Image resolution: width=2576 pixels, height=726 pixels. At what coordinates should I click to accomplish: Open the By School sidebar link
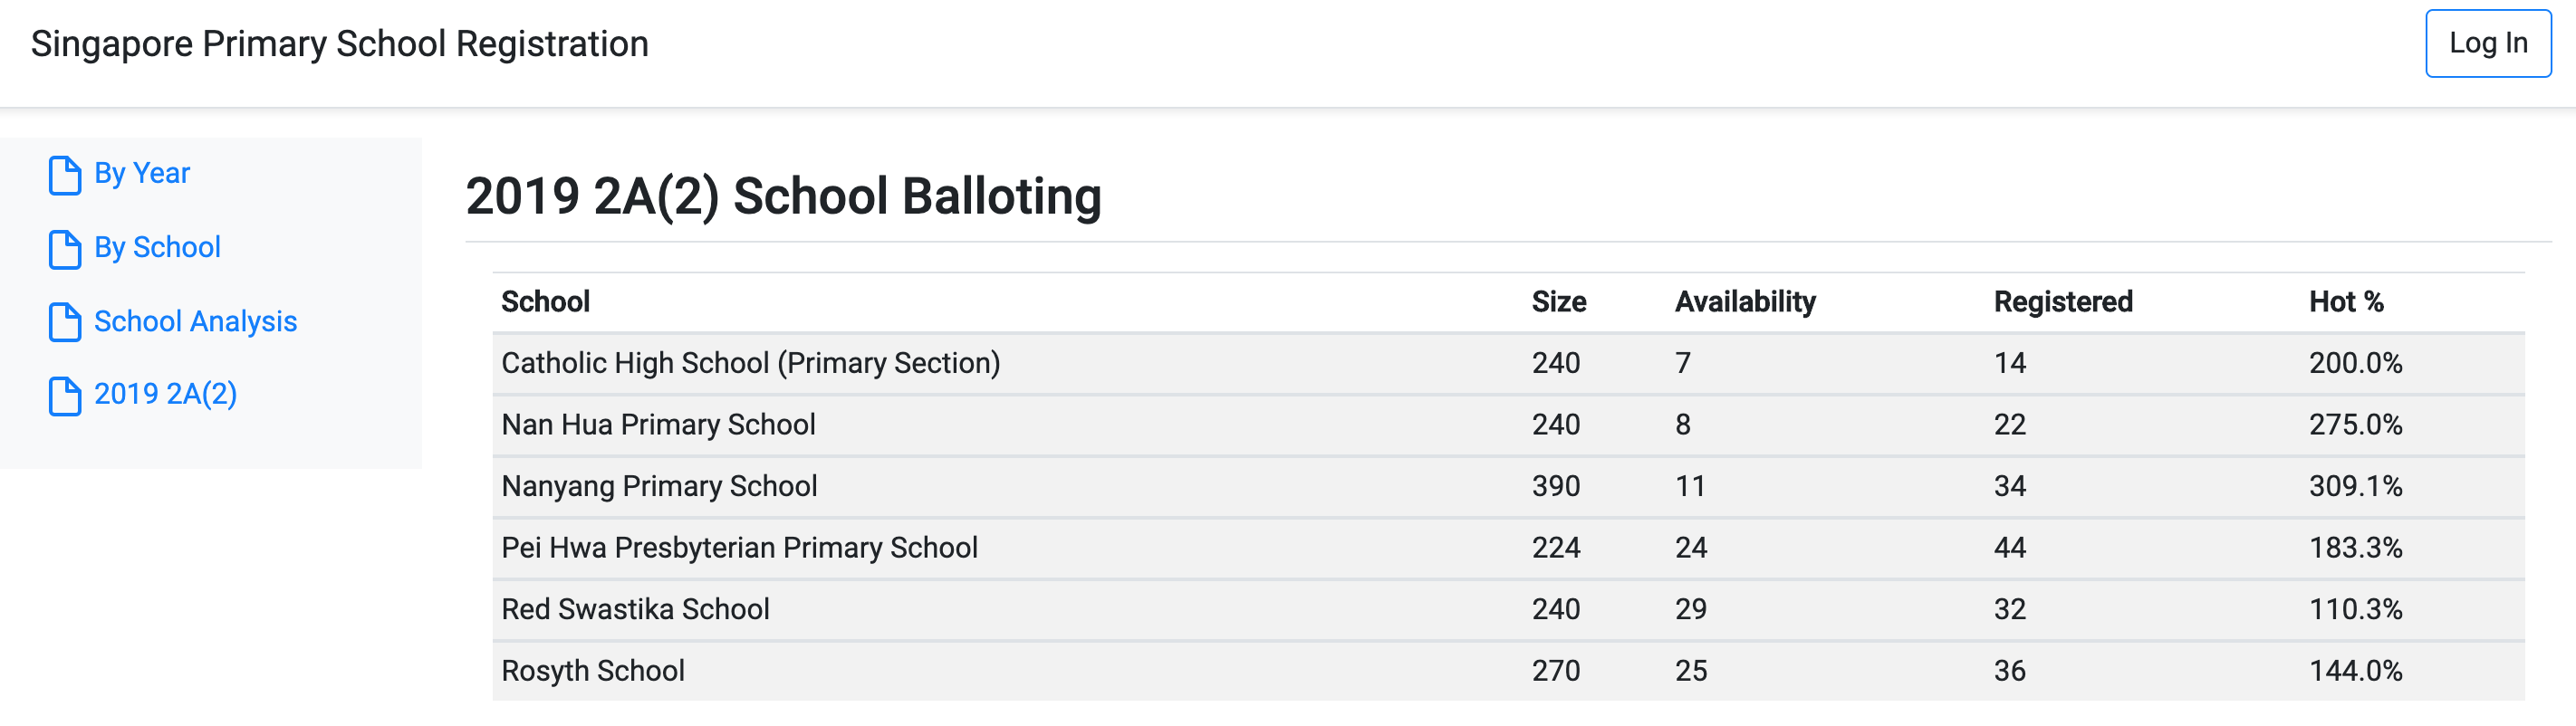click(157, 247)
